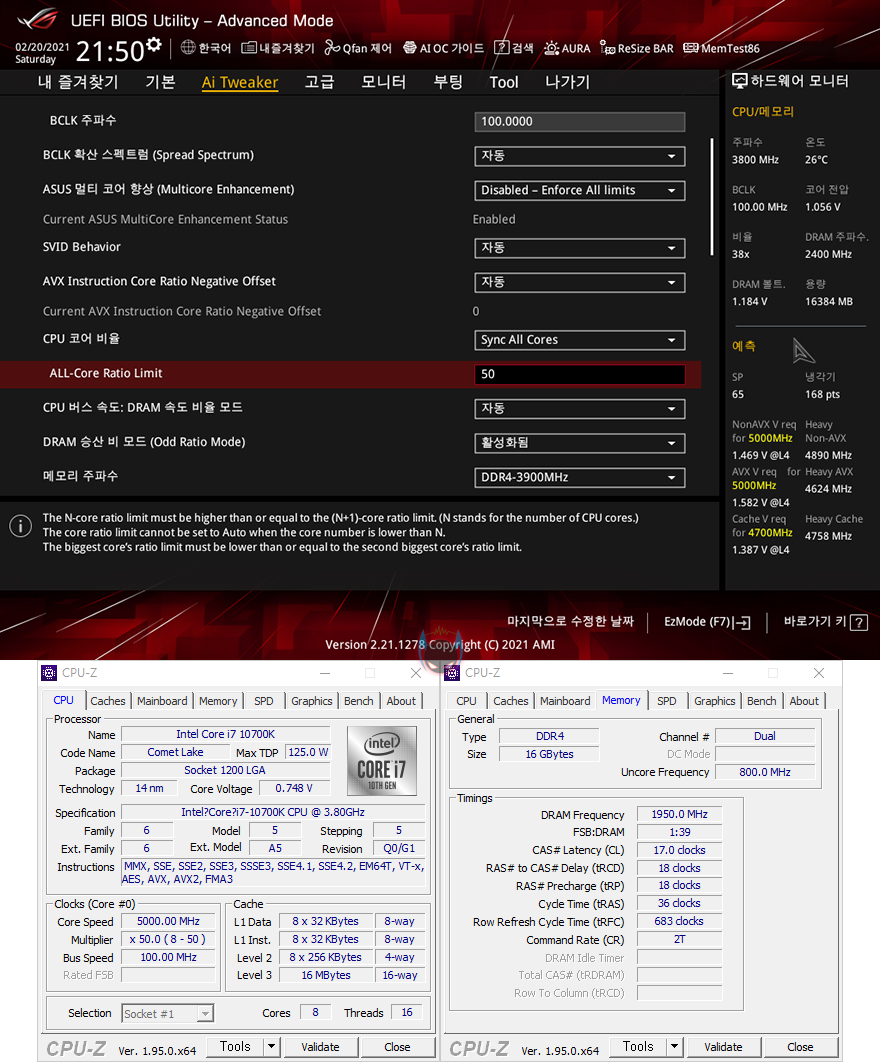This screenshot has height=1062, width=880.
Task: Click the hotkey question mark icon
Action: pyautogui.click(x=859, y=622)
